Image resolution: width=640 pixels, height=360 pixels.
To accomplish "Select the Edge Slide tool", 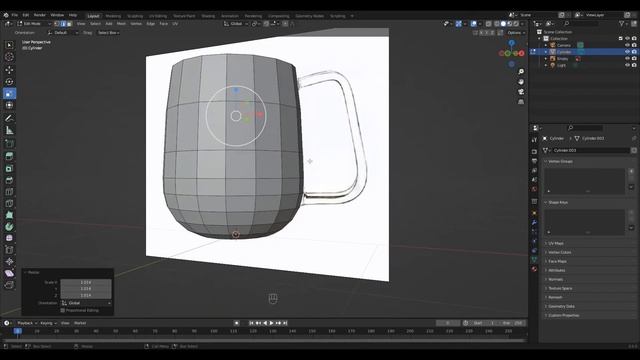I will pyautogui.click(x=9, y=250).
